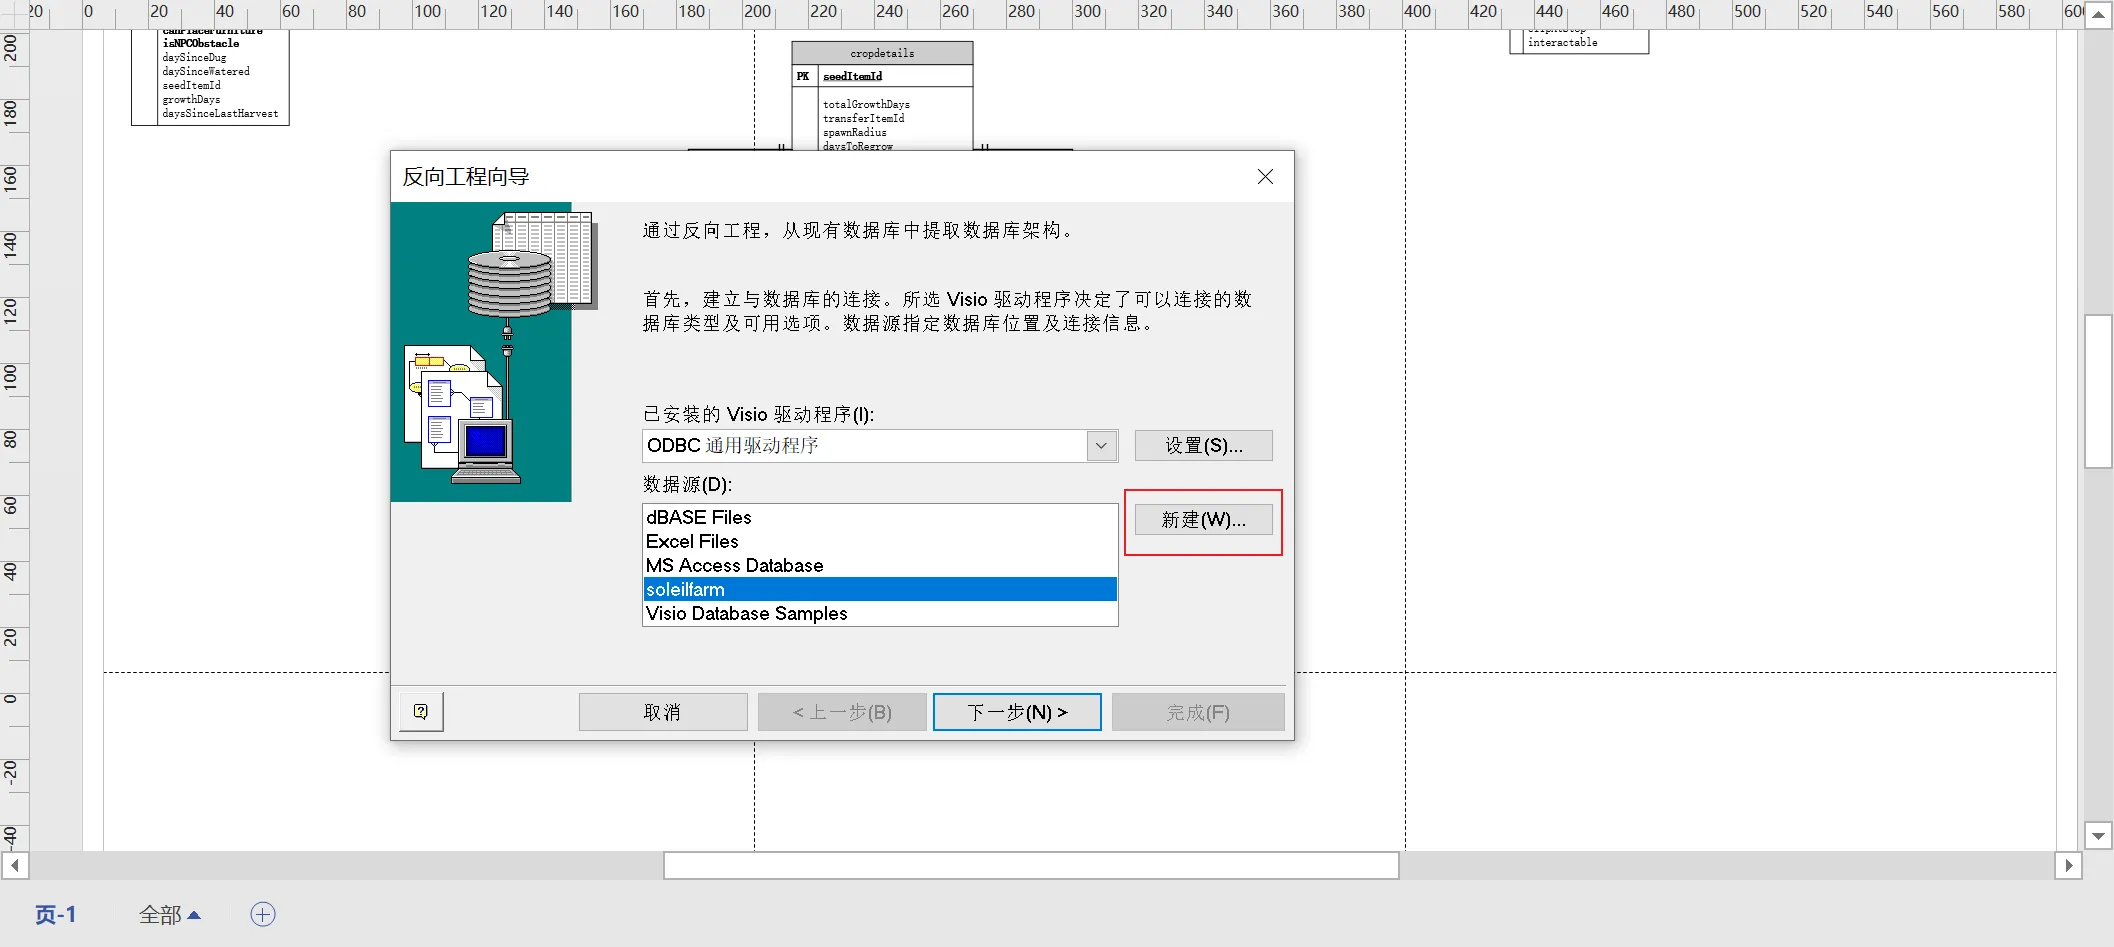Click the vertical scrollbar up arrow
The image size is (2114, 947).
[2098, 15]
